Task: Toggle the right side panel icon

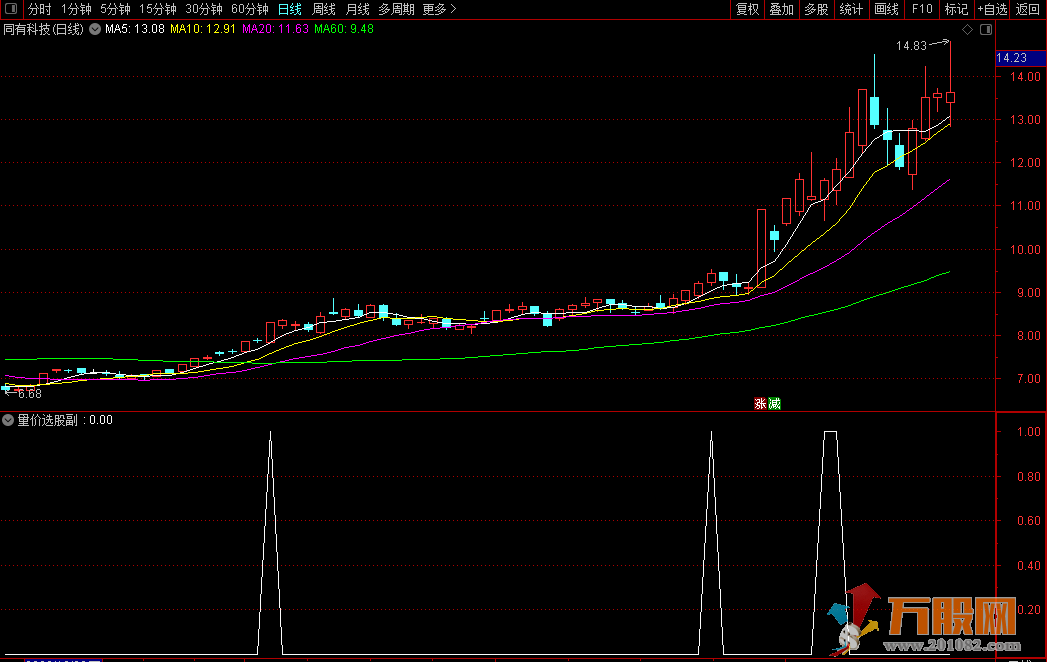Action: pyautogui.click(x=986, y=30)
